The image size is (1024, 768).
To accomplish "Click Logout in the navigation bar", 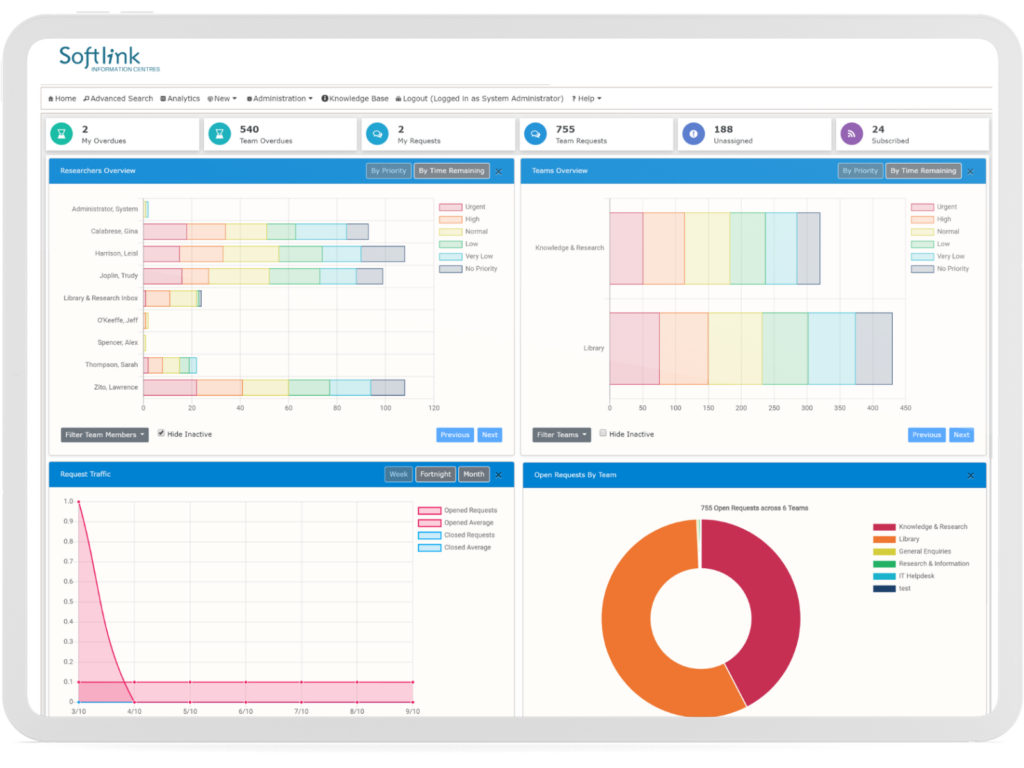I will 479,99.
